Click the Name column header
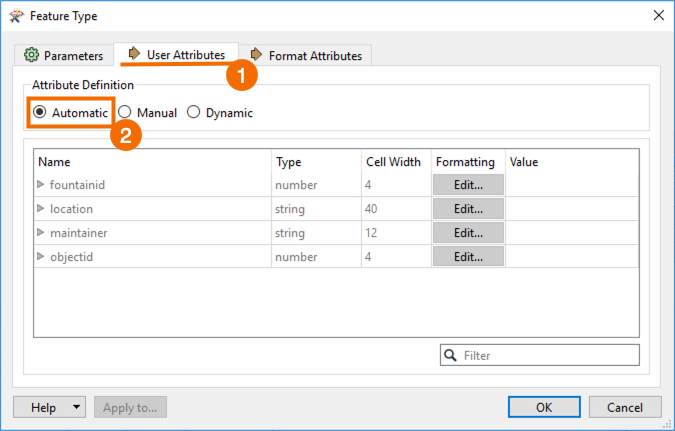This screenshot has width=675, height=431. pos(153,162)
